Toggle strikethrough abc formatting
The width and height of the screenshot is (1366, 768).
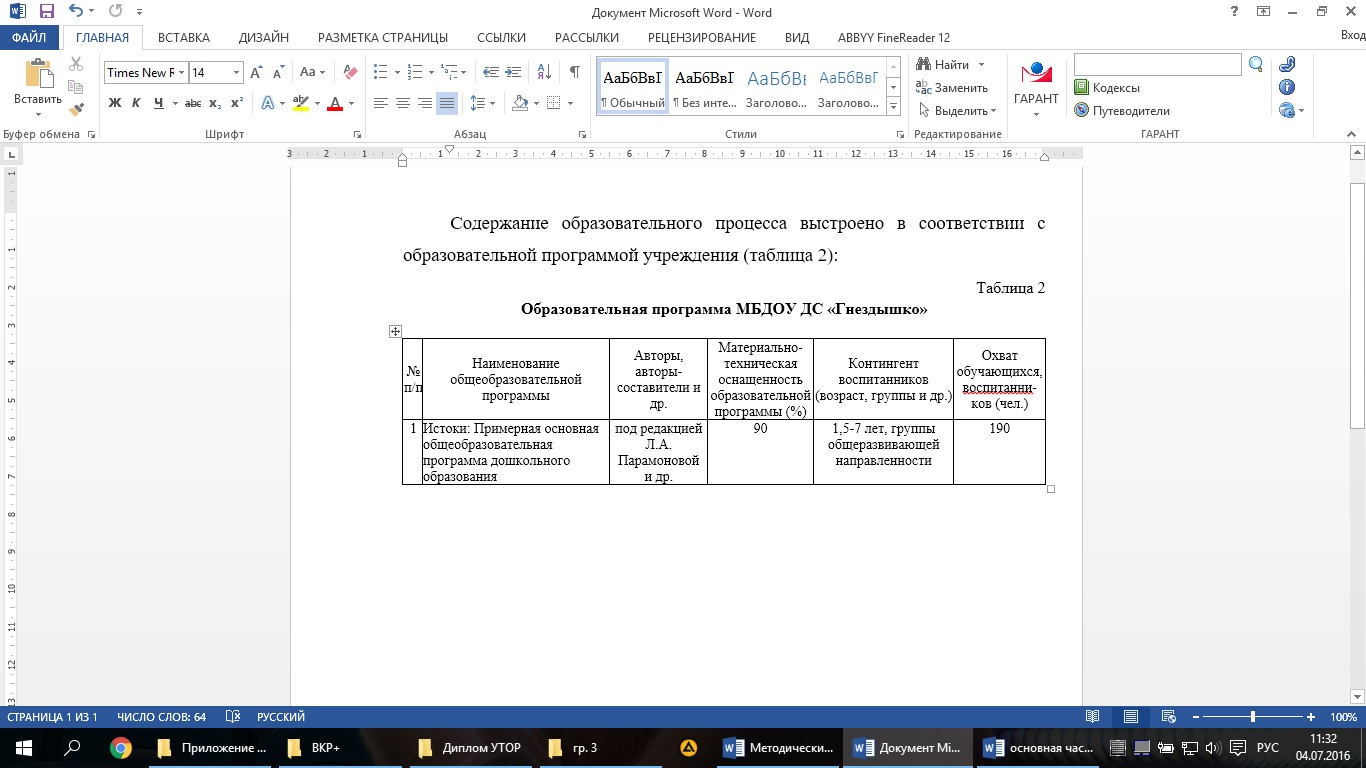(x=193, y=103)
